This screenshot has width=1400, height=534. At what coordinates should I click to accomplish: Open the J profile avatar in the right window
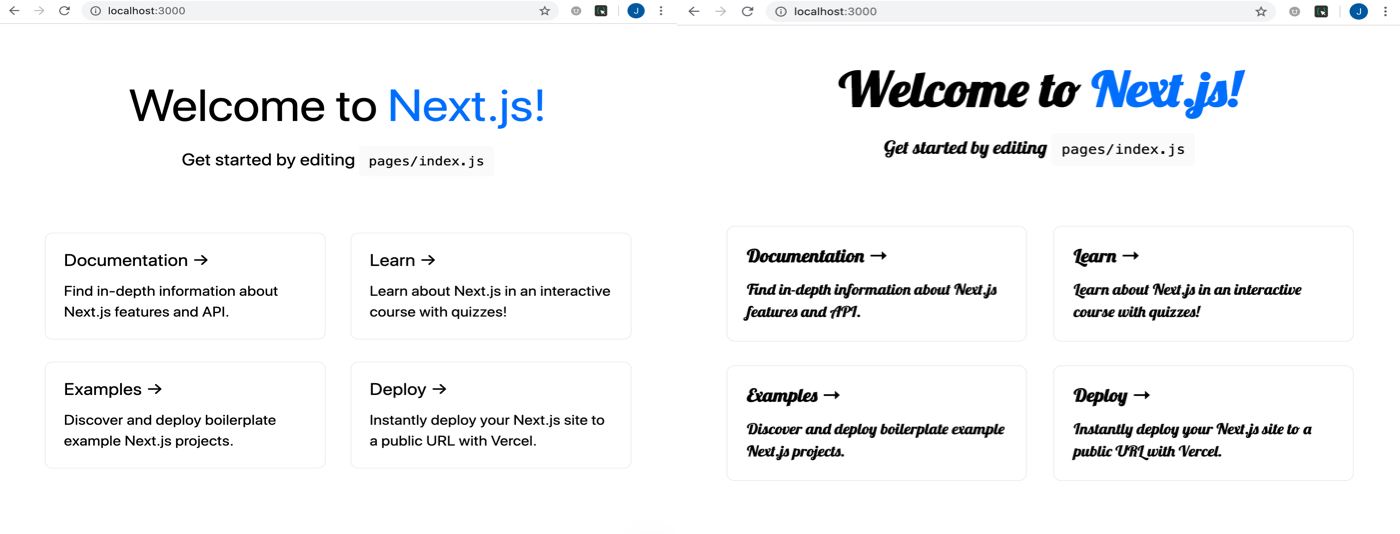(x=1358, y=12)
